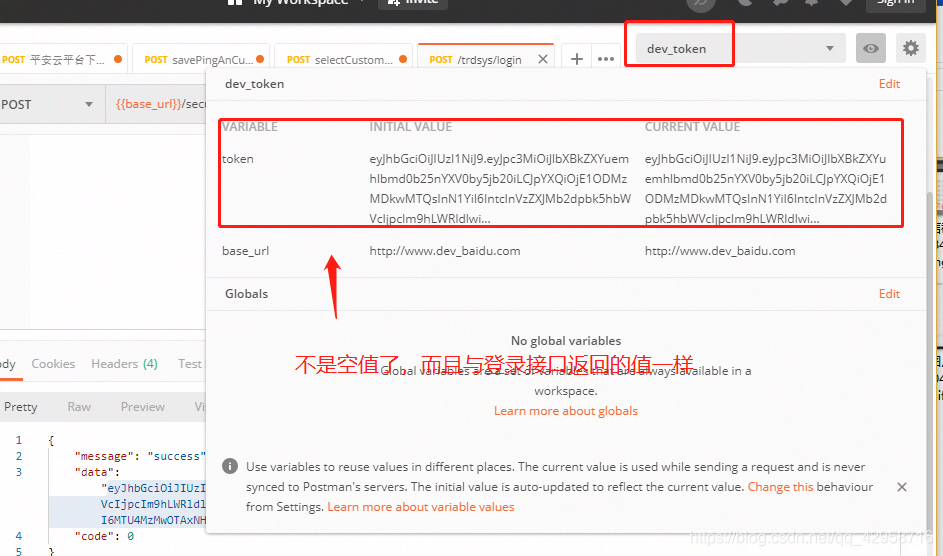
Task: Click the Globals section heading
Action: 247,293
